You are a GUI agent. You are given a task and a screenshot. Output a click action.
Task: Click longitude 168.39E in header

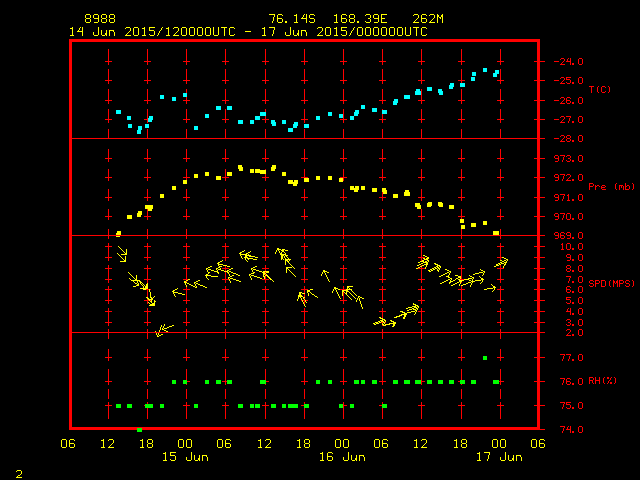pyautogui.click(x=360, y=19)
